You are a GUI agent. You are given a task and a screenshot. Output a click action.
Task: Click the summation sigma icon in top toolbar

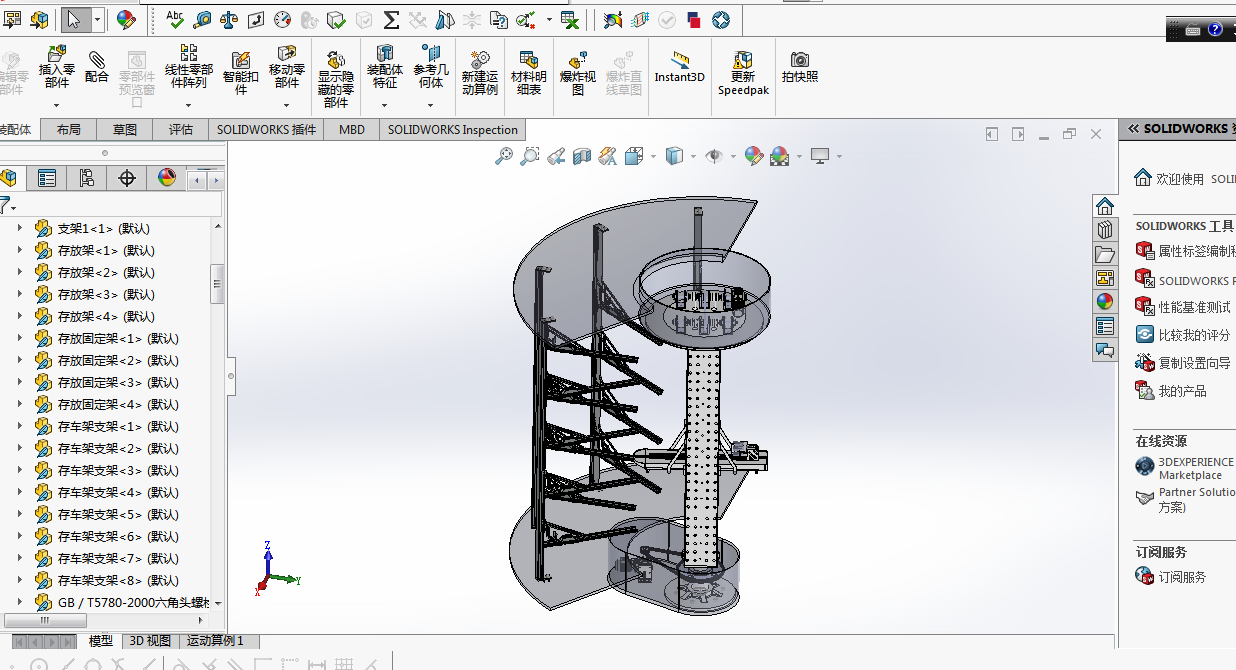(x=391, y=19)
